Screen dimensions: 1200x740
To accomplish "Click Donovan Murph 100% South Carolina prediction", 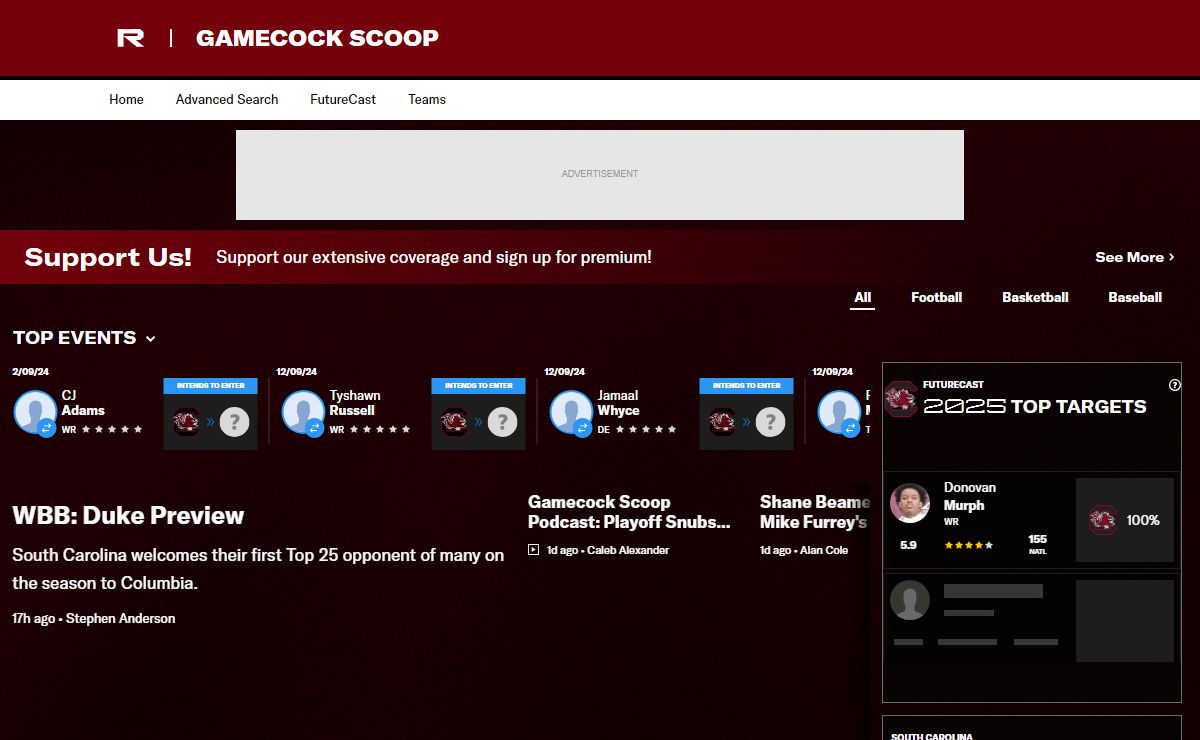I will coord(1125,520).
